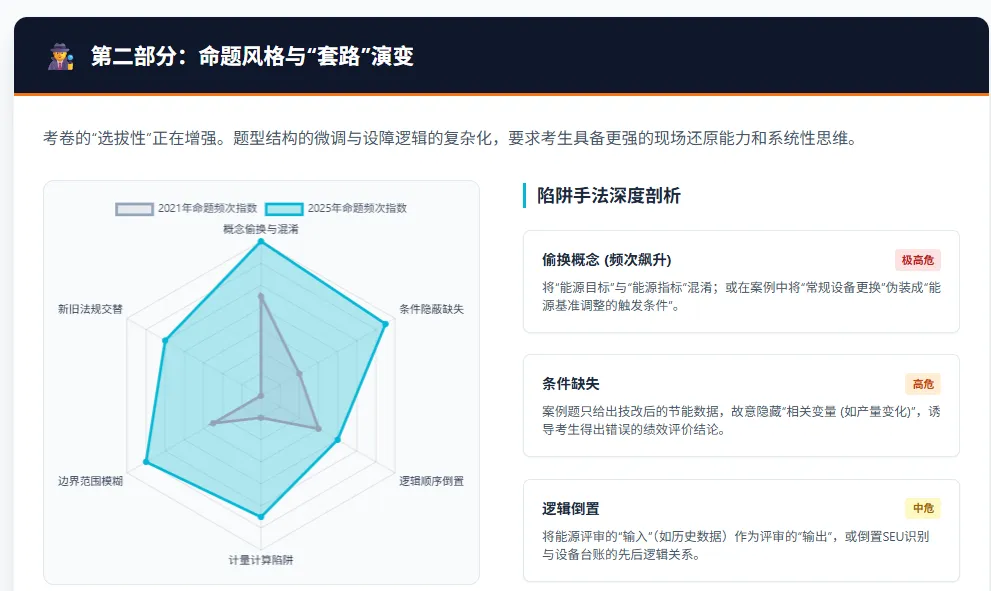Select the 边界范围模糊 radar axis label
Image resolution: width=991 pixels, height=591 pixels.
90,481
